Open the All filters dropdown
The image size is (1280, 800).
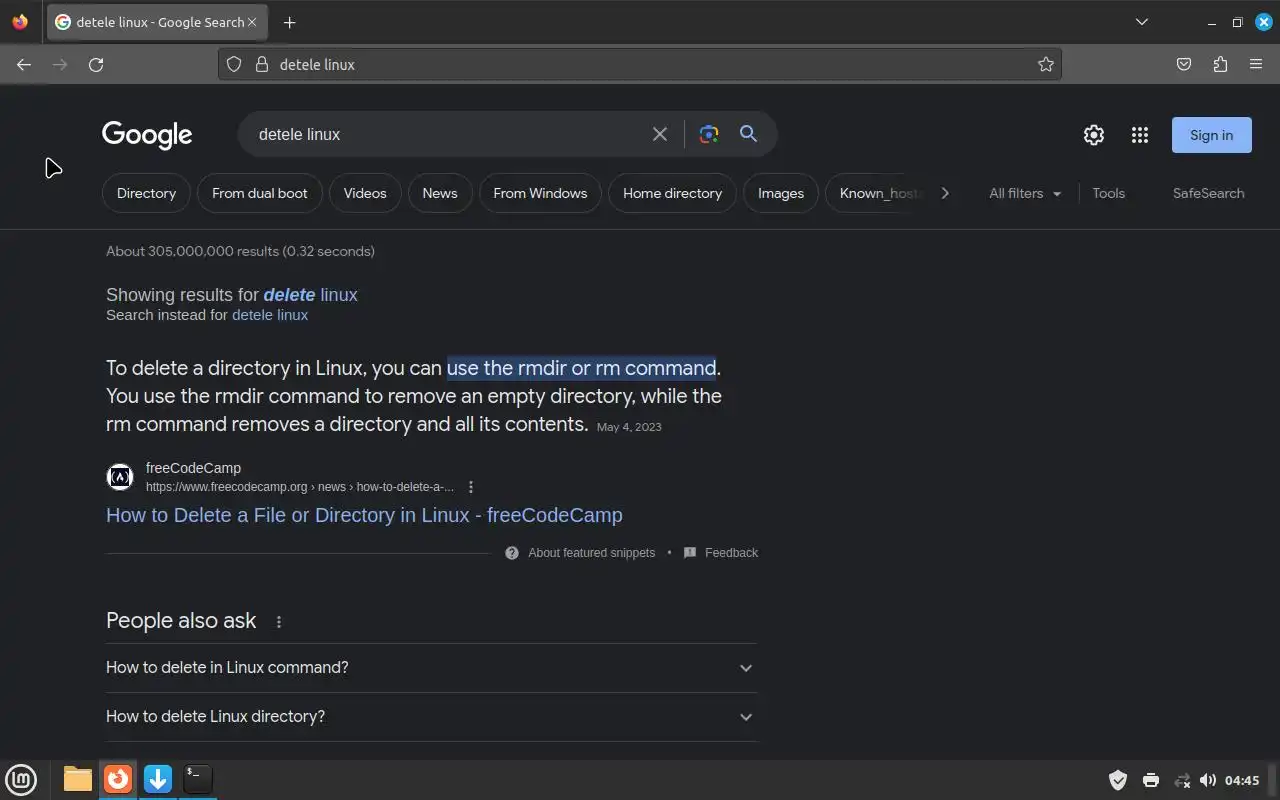coord(1025,193)
